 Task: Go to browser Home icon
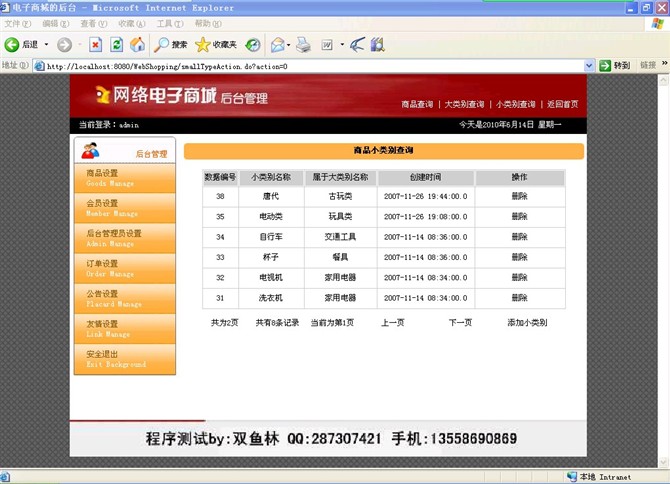(137, 45)
